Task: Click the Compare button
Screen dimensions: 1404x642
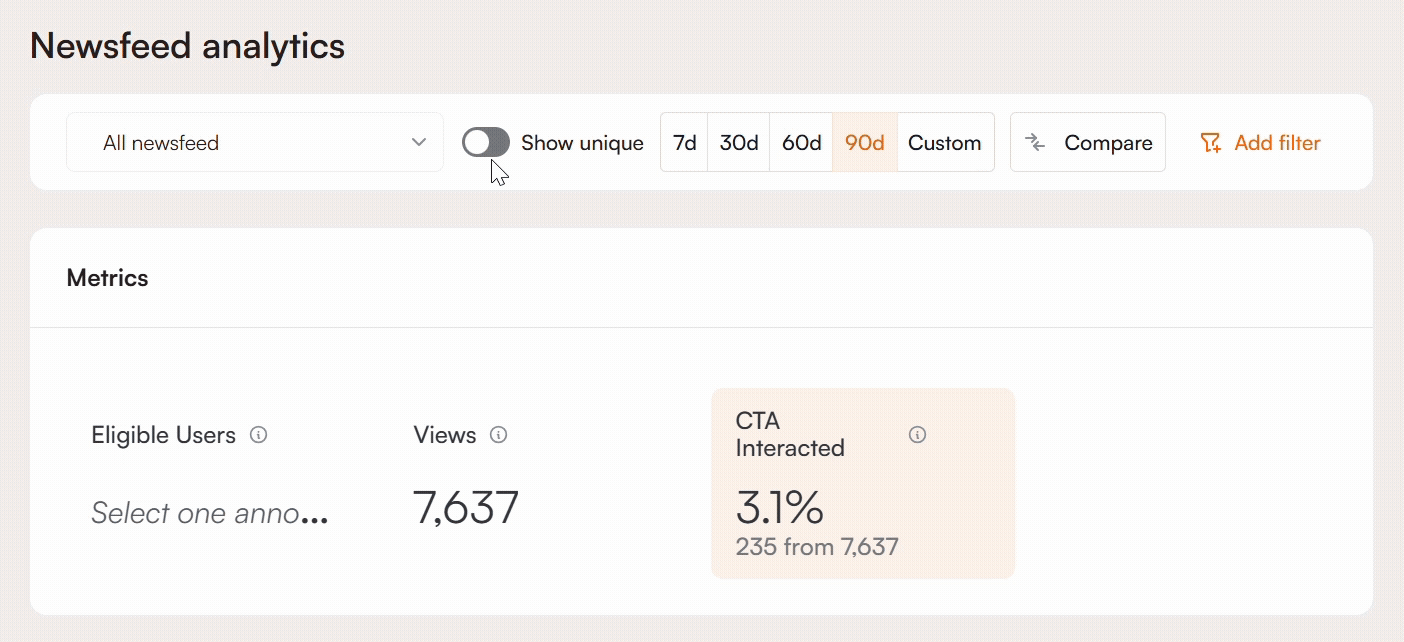Action: 1088,143
